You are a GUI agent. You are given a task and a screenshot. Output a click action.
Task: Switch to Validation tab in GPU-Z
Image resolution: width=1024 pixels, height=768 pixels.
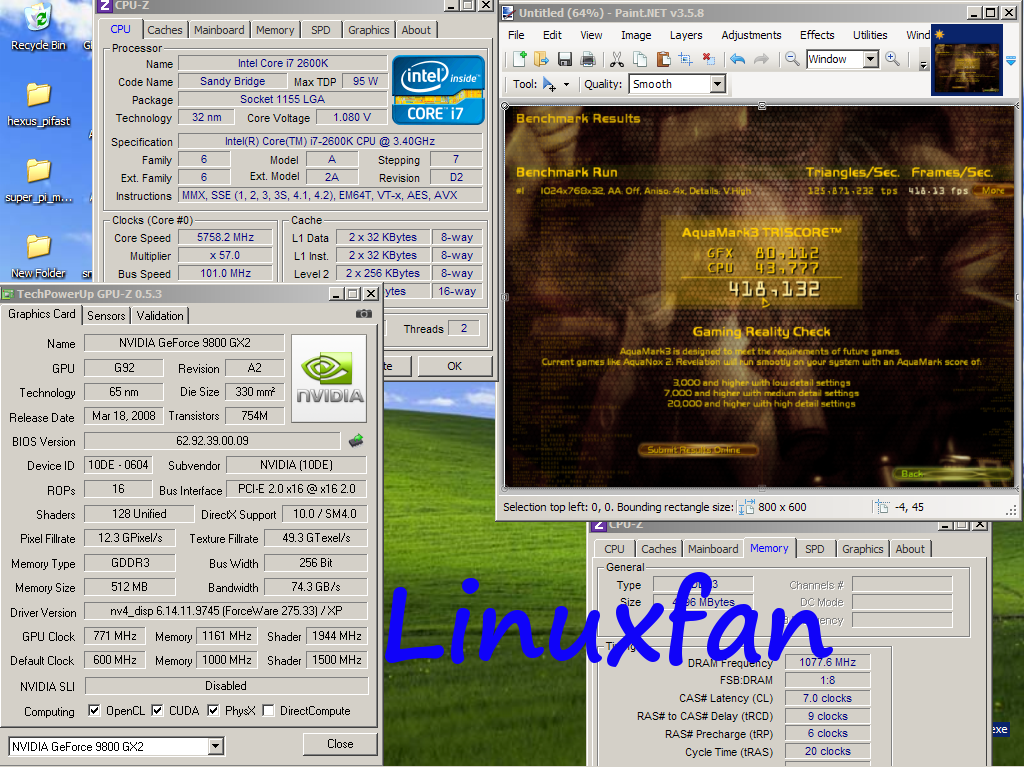click(160, 316)
